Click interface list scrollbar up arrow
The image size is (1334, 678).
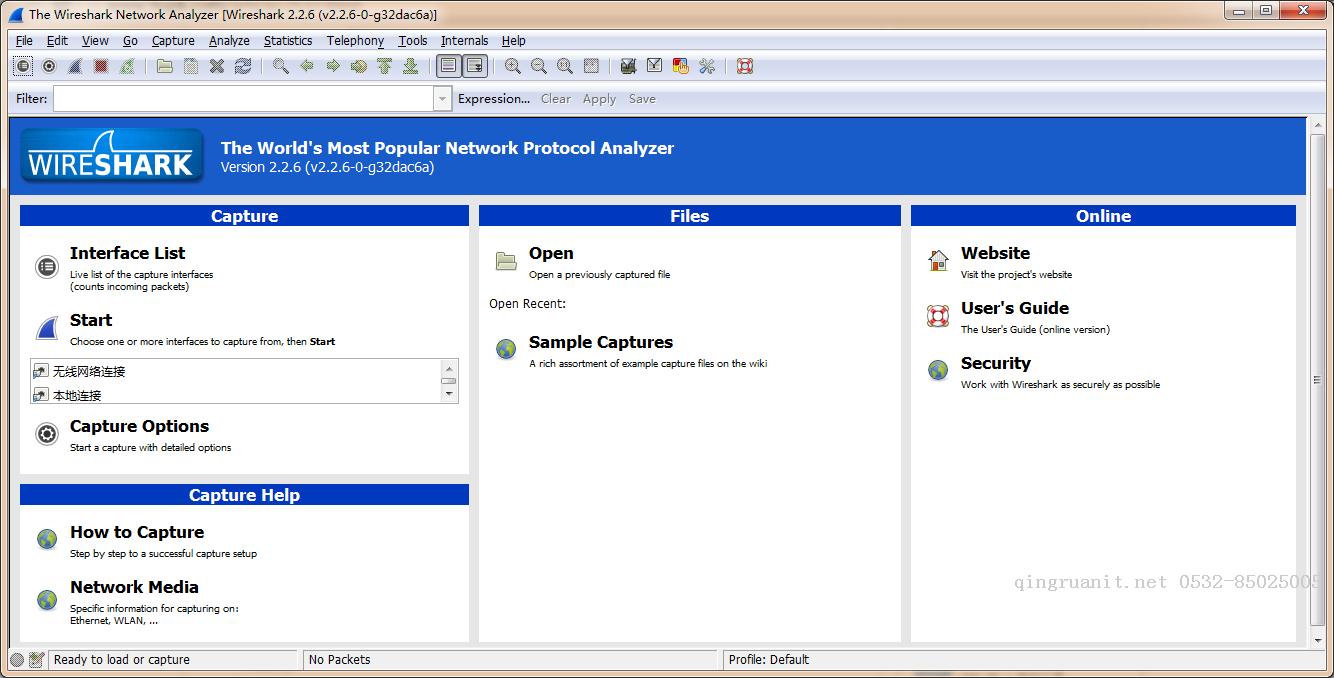[449, 368]
